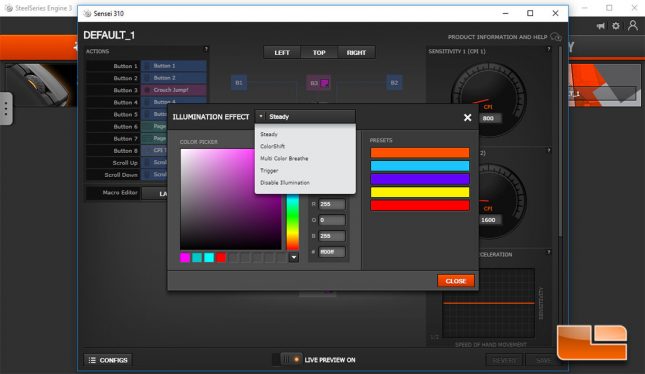Open the user account icon

tap(633, 26)
